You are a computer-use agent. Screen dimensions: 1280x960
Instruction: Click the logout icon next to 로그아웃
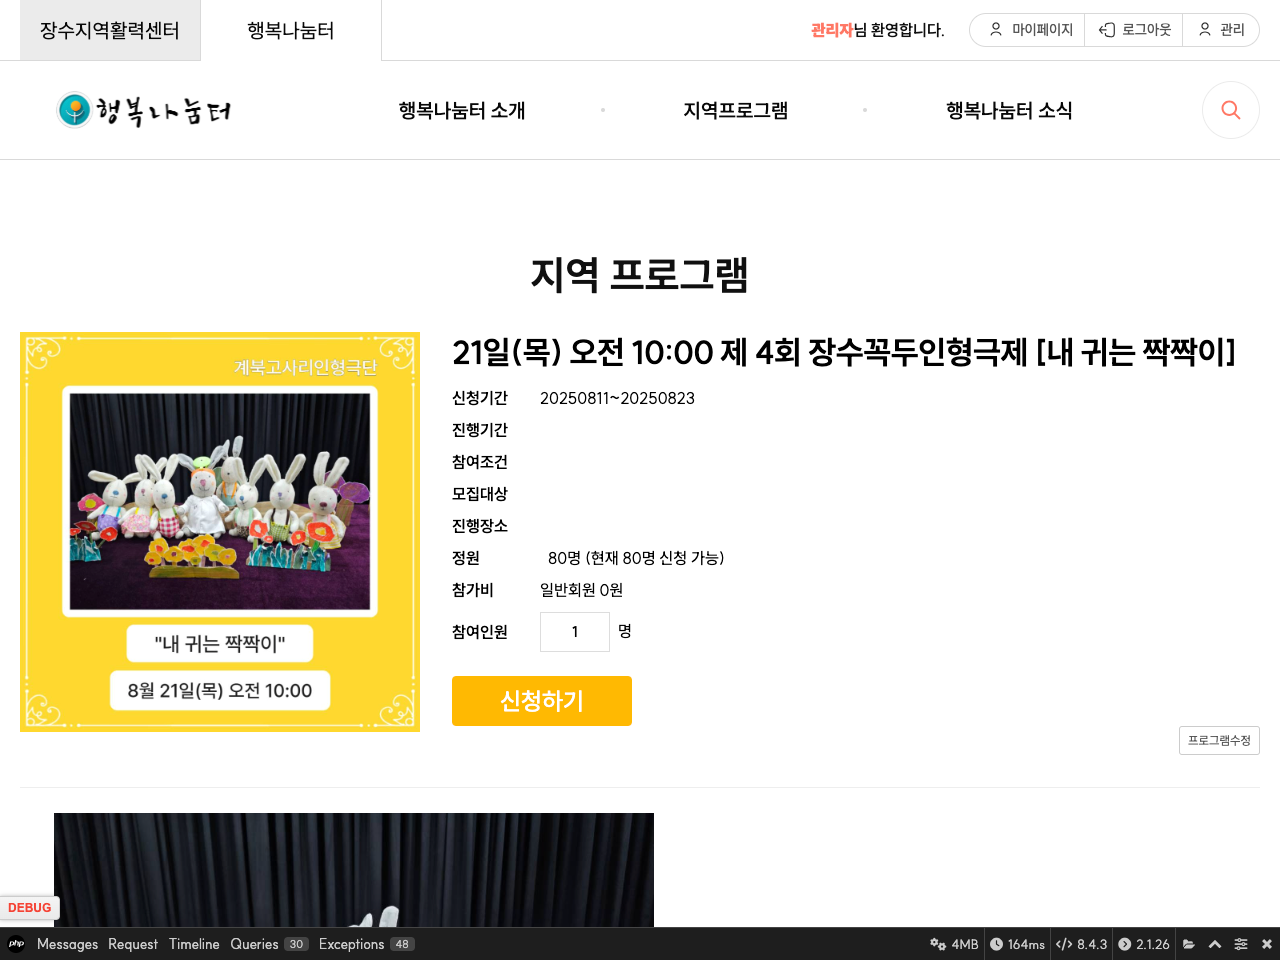click(x=1106, y=30)
